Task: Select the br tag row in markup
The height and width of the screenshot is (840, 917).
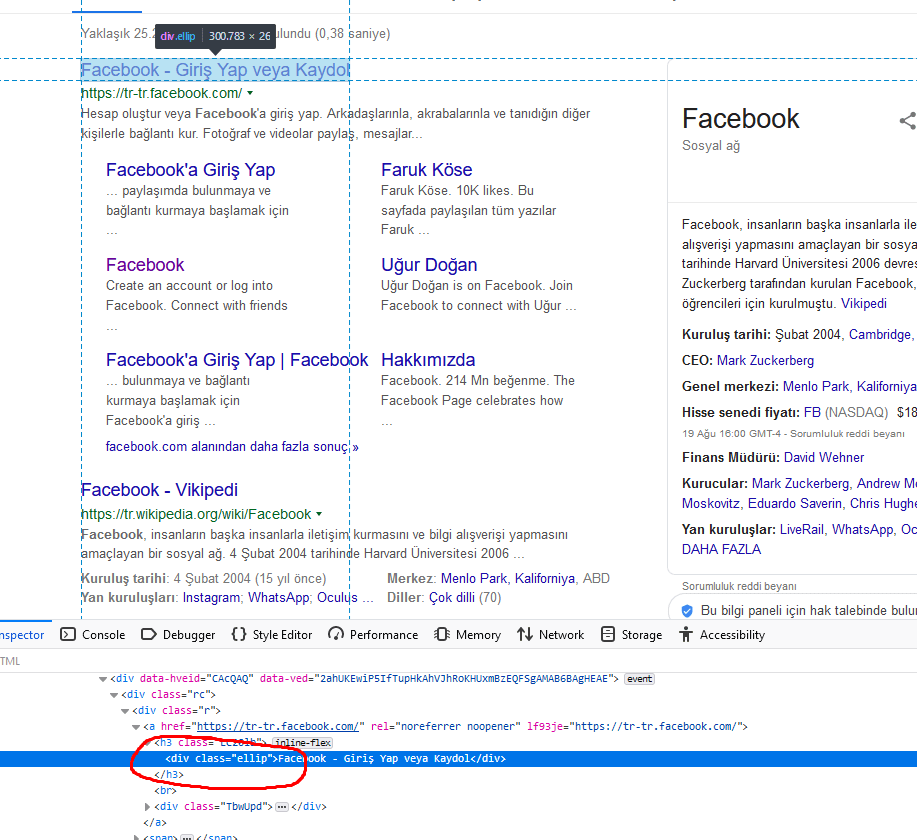Action: coord(166,791)
